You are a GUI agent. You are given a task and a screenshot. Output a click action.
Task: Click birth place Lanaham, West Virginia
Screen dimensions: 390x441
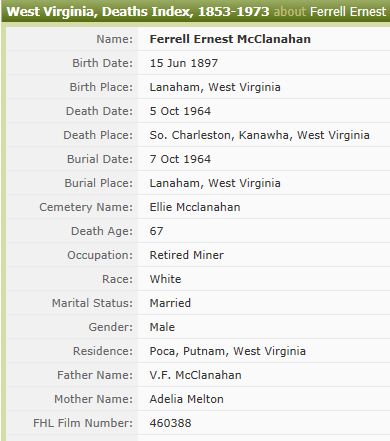click(x=215, y=87)
